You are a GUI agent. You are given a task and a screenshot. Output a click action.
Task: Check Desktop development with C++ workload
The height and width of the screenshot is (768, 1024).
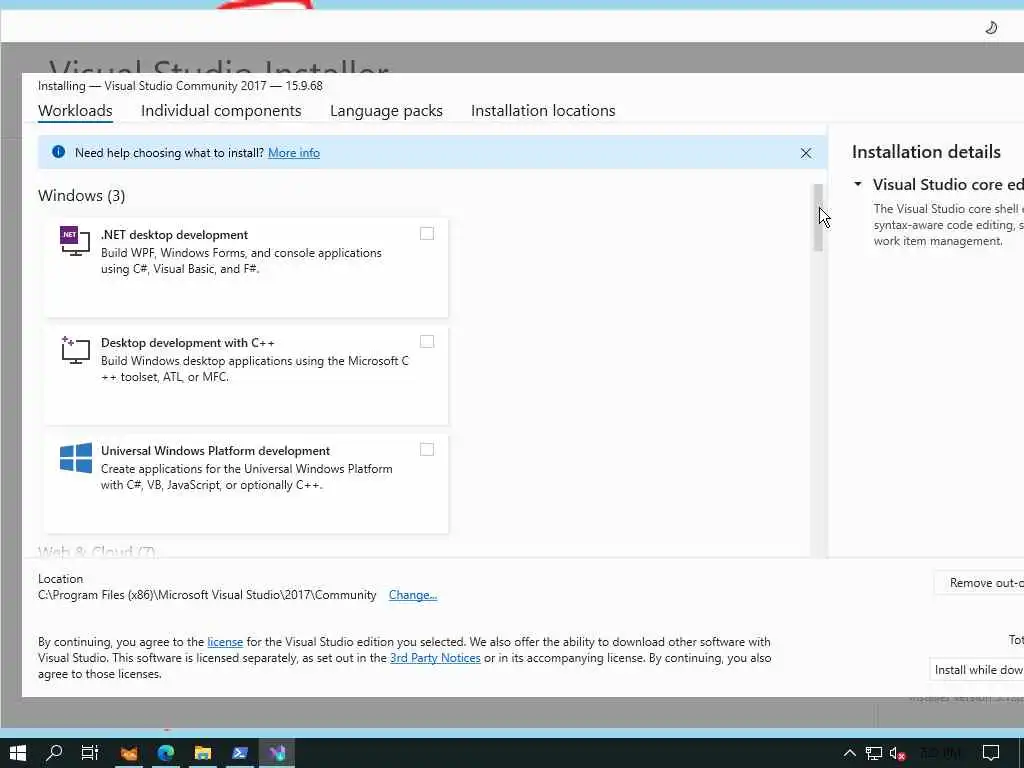426,342
